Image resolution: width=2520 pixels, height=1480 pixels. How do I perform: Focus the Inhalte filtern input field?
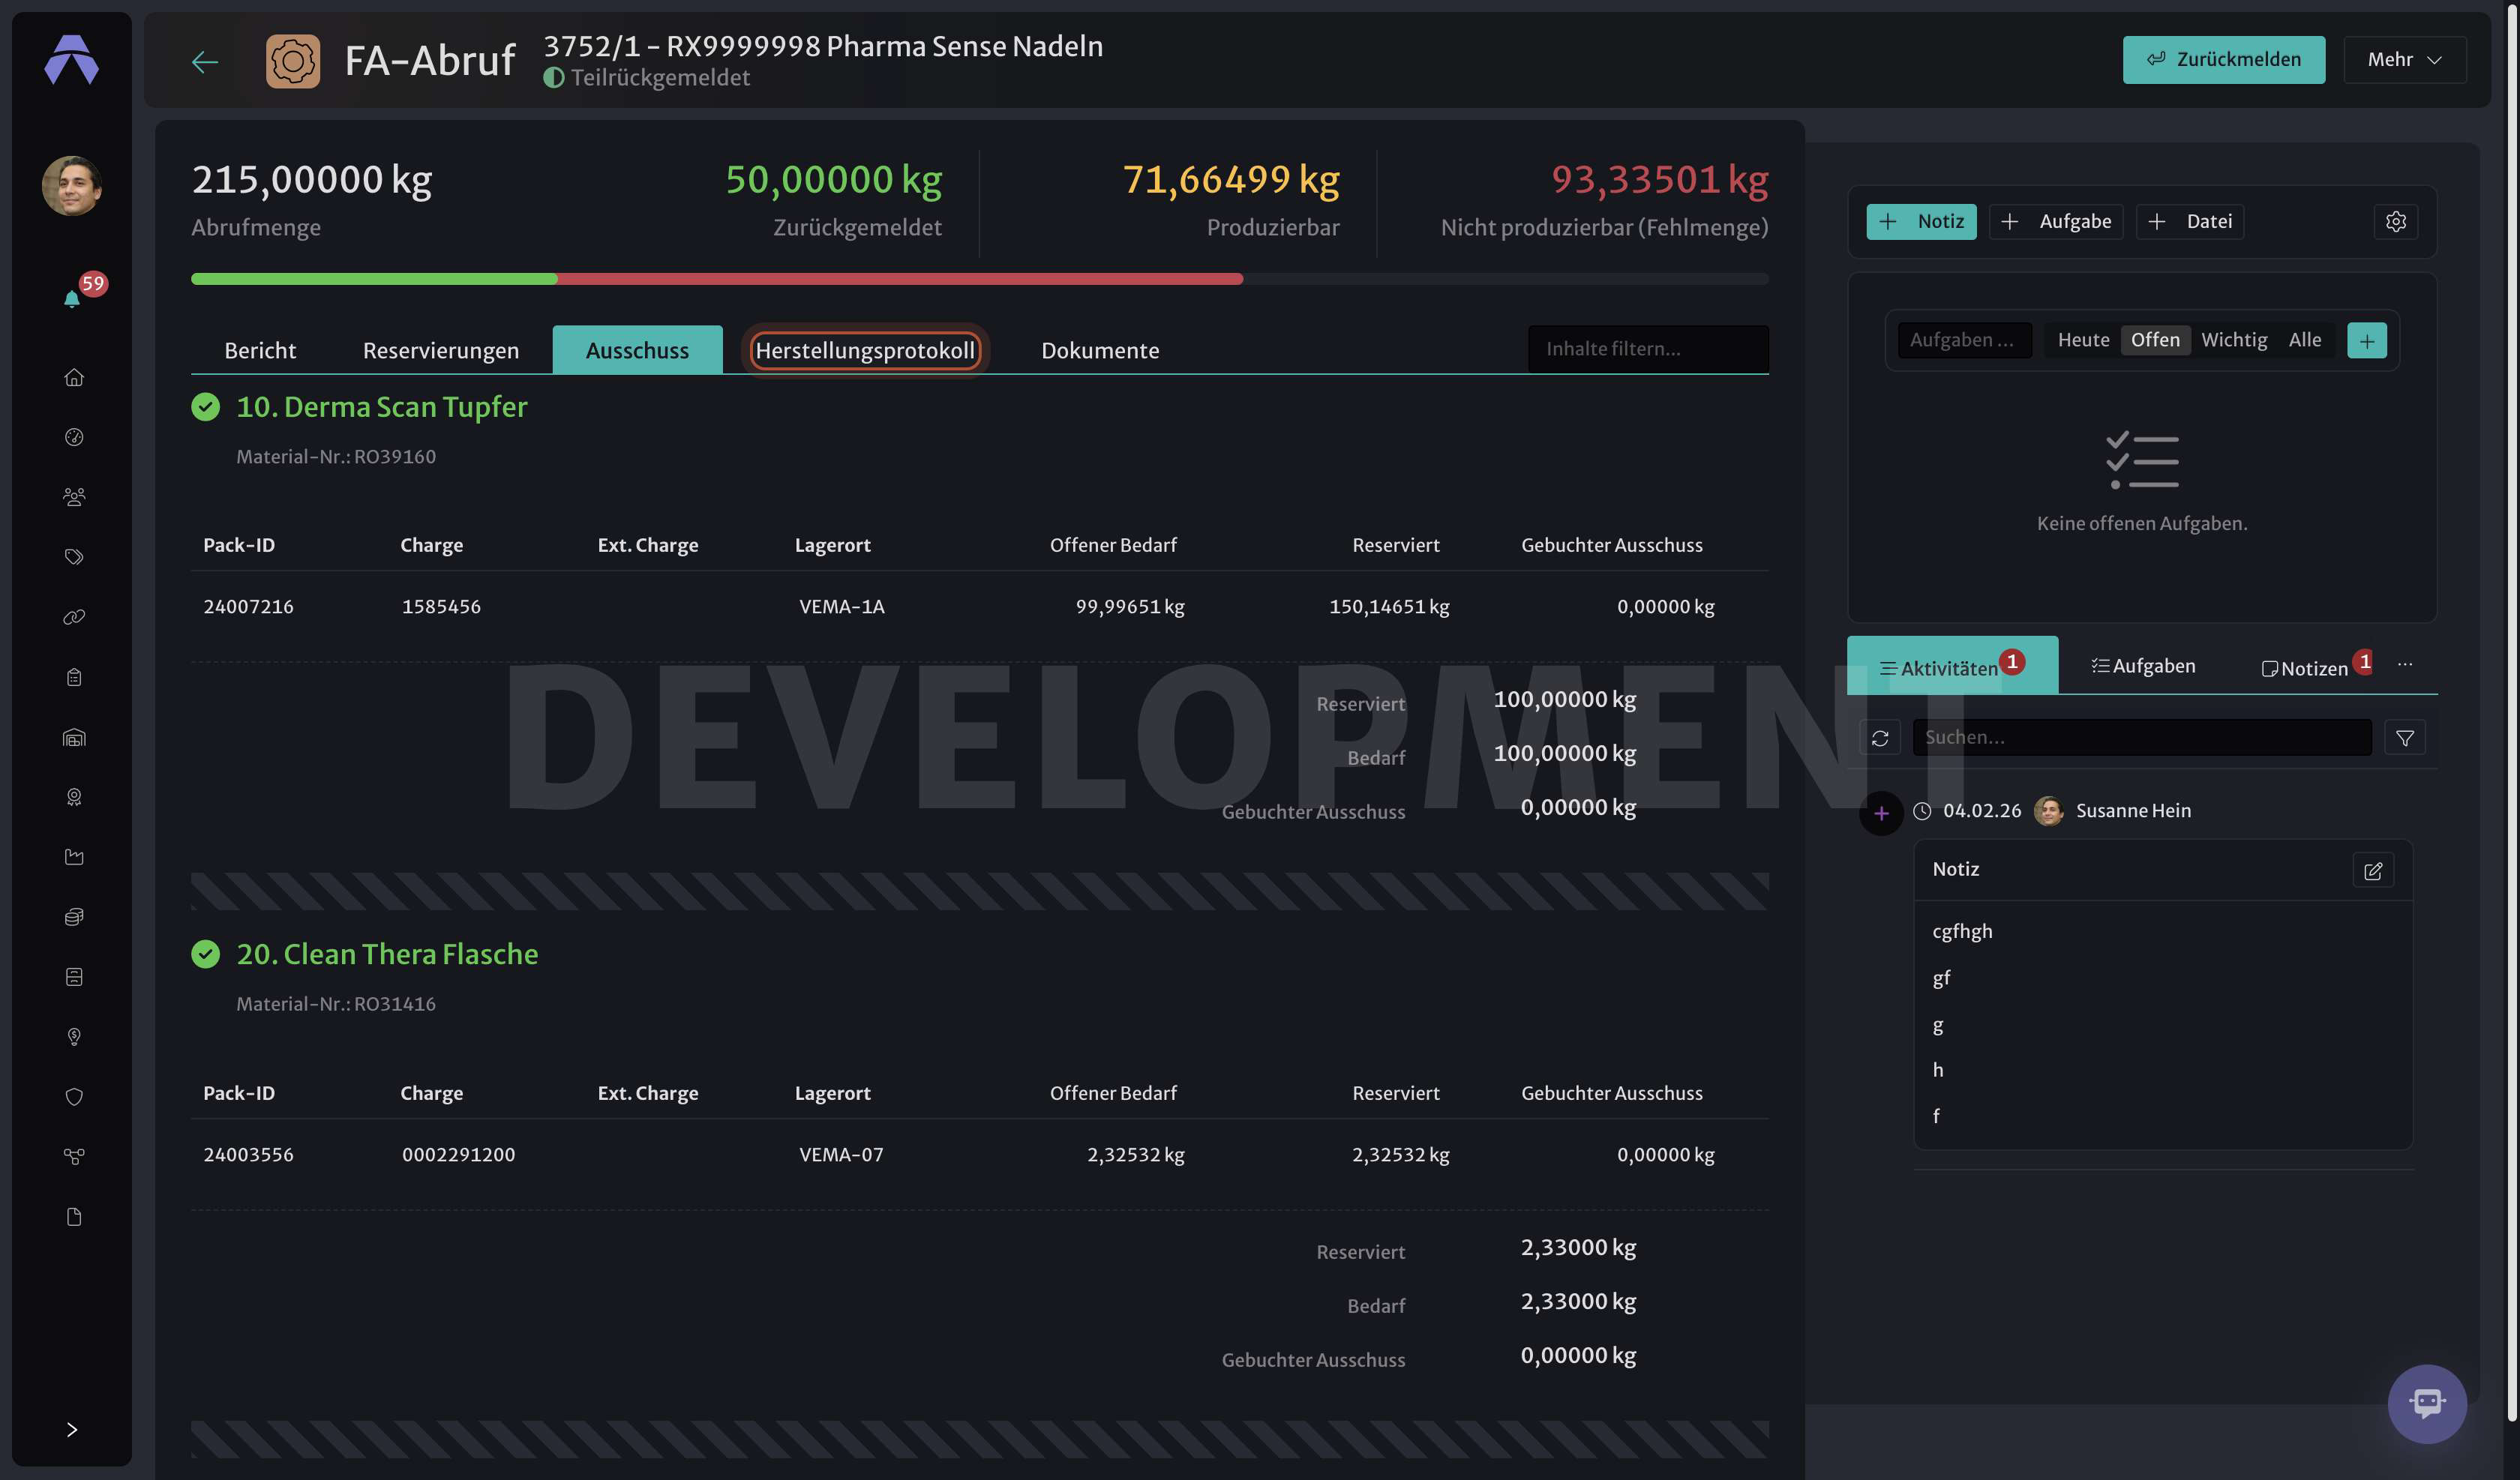[x=1648, y=349]
